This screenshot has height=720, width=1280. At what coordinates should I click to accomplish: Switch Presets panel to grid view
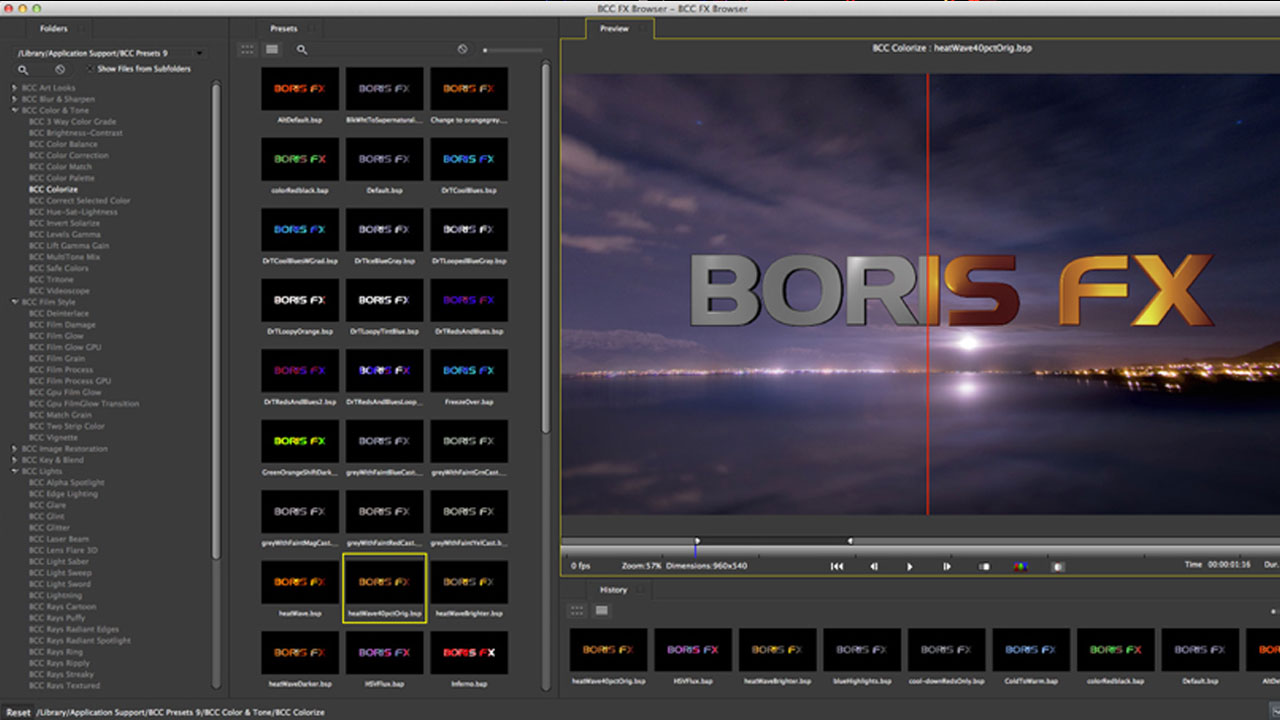click(x=247, y=49)
